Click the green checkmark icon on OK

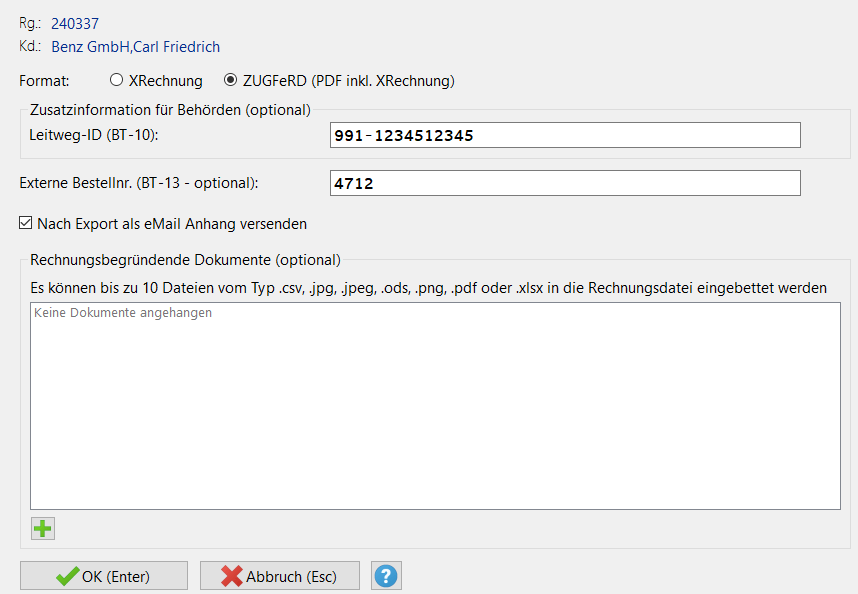(x=68, y=576)
